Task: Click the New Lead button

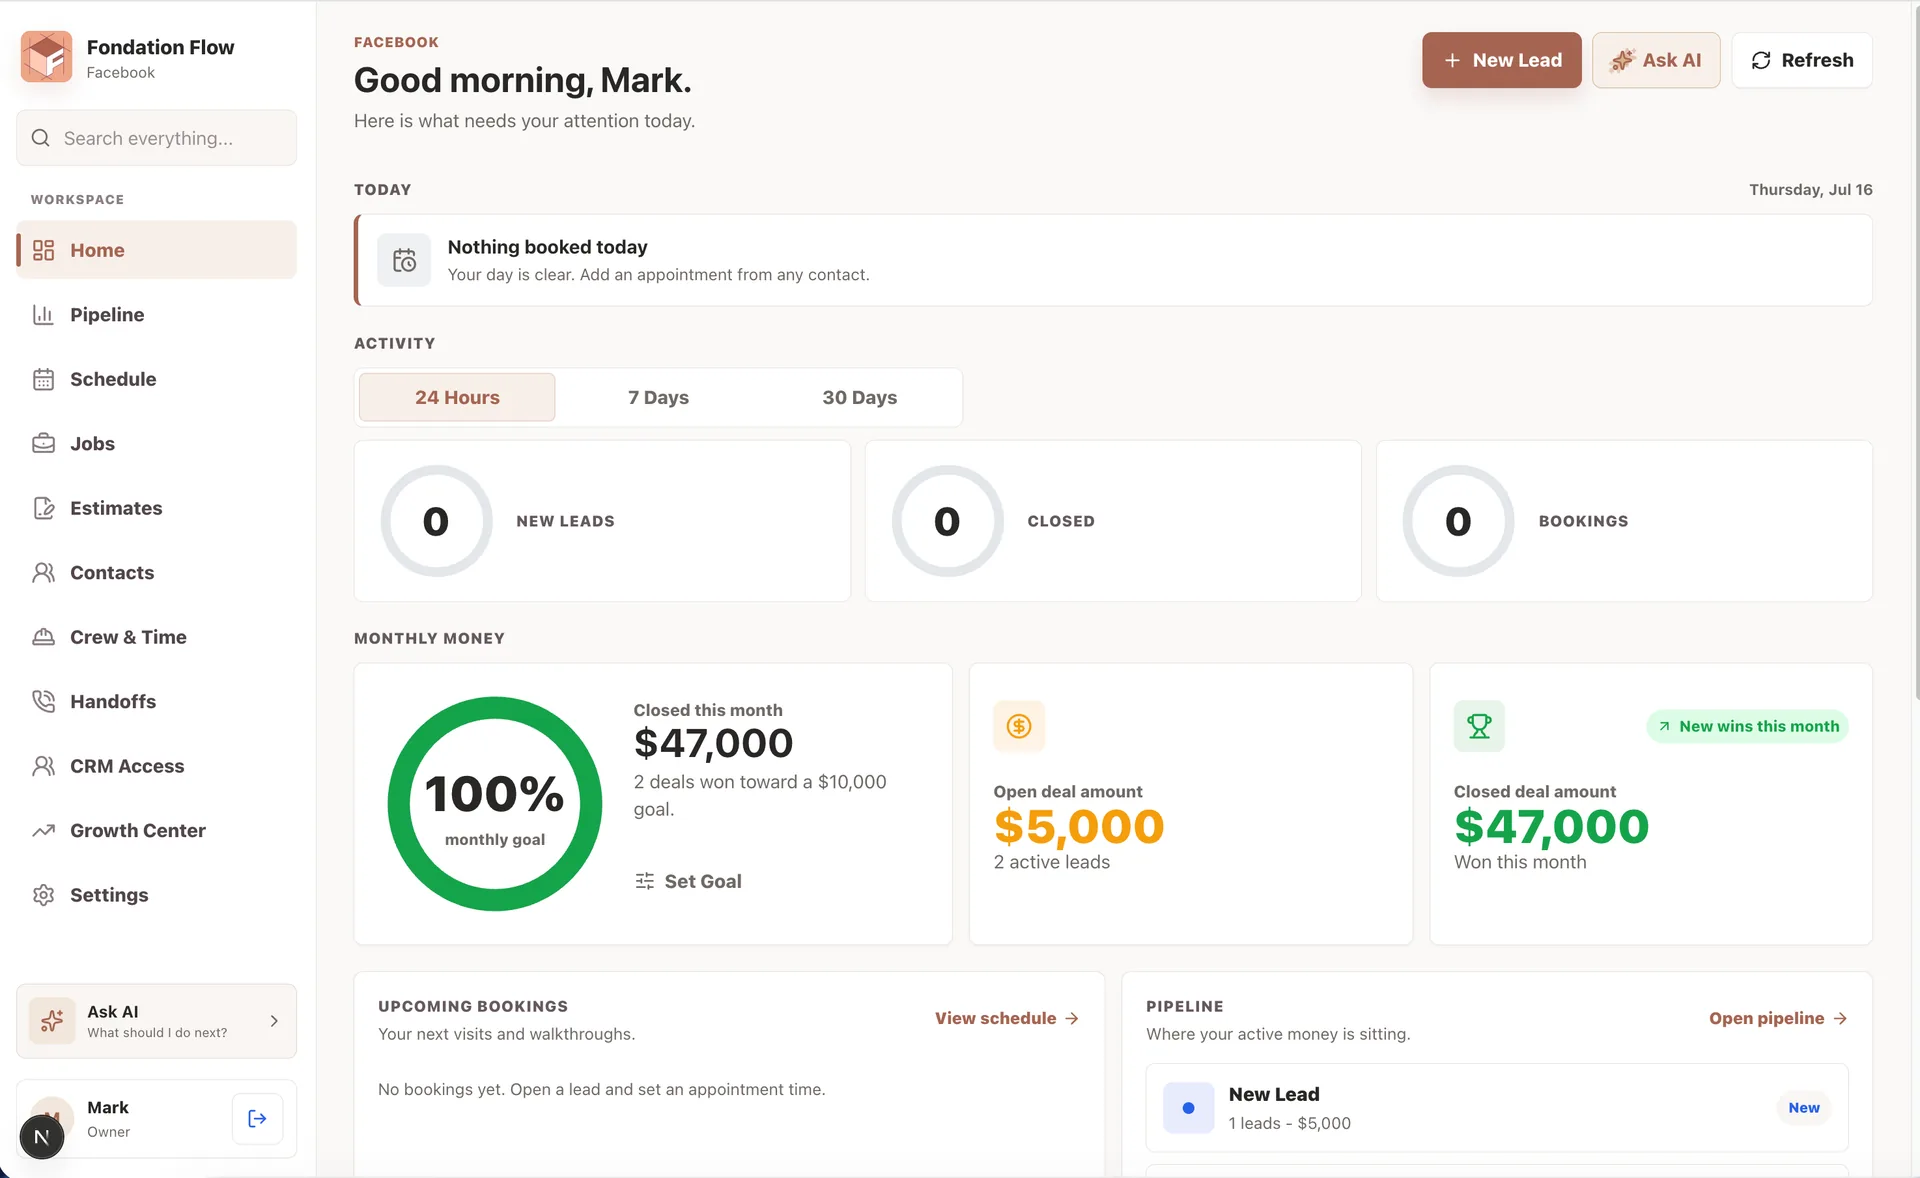Action: [x=1502, y=60]
